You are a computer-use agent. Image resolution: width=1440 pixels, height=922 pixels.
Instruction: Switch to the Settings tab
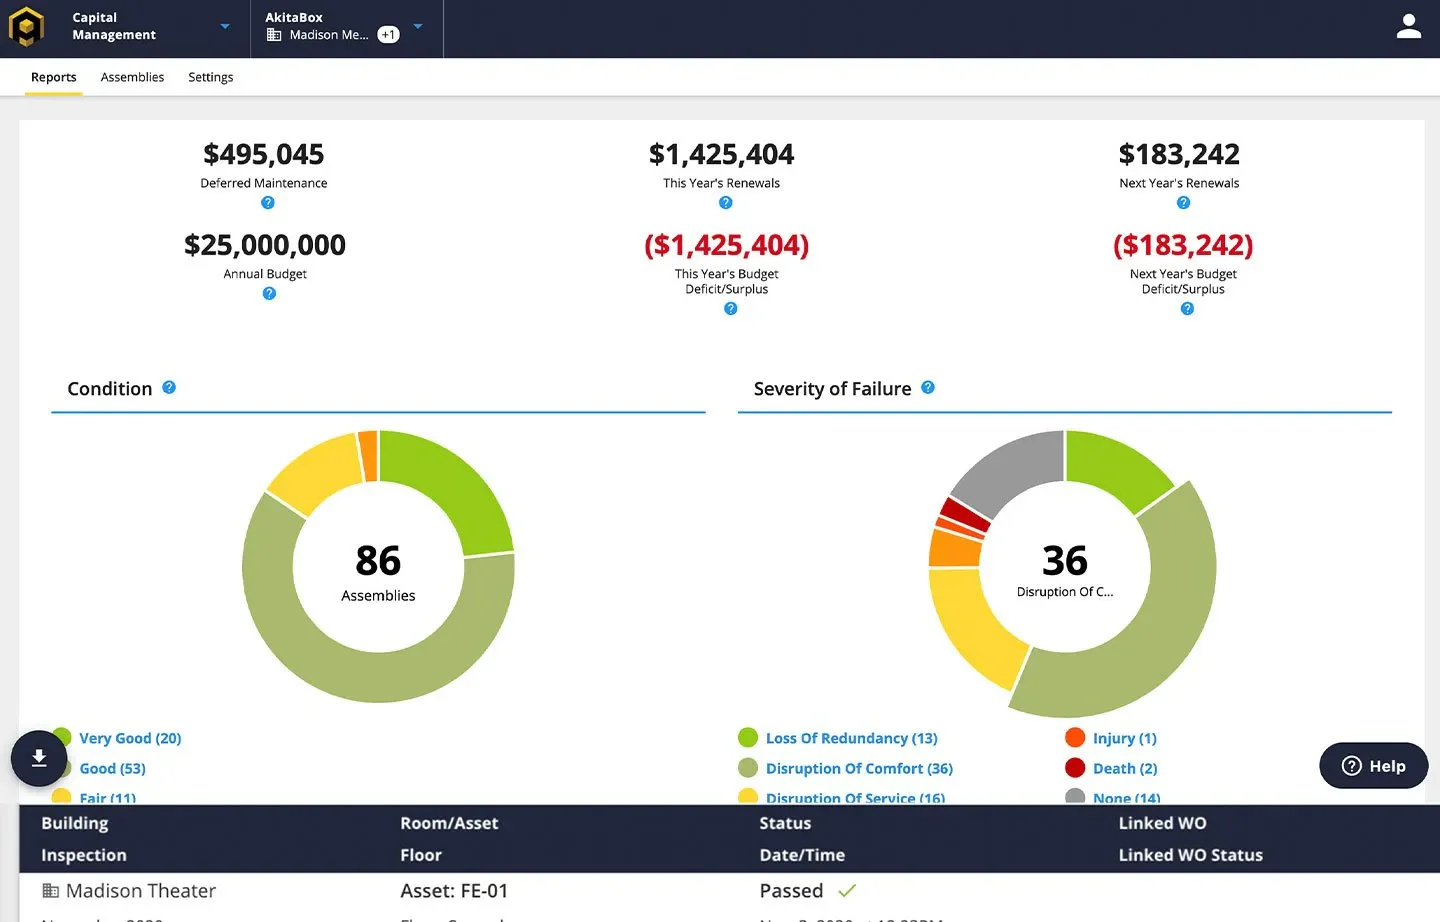210,77
